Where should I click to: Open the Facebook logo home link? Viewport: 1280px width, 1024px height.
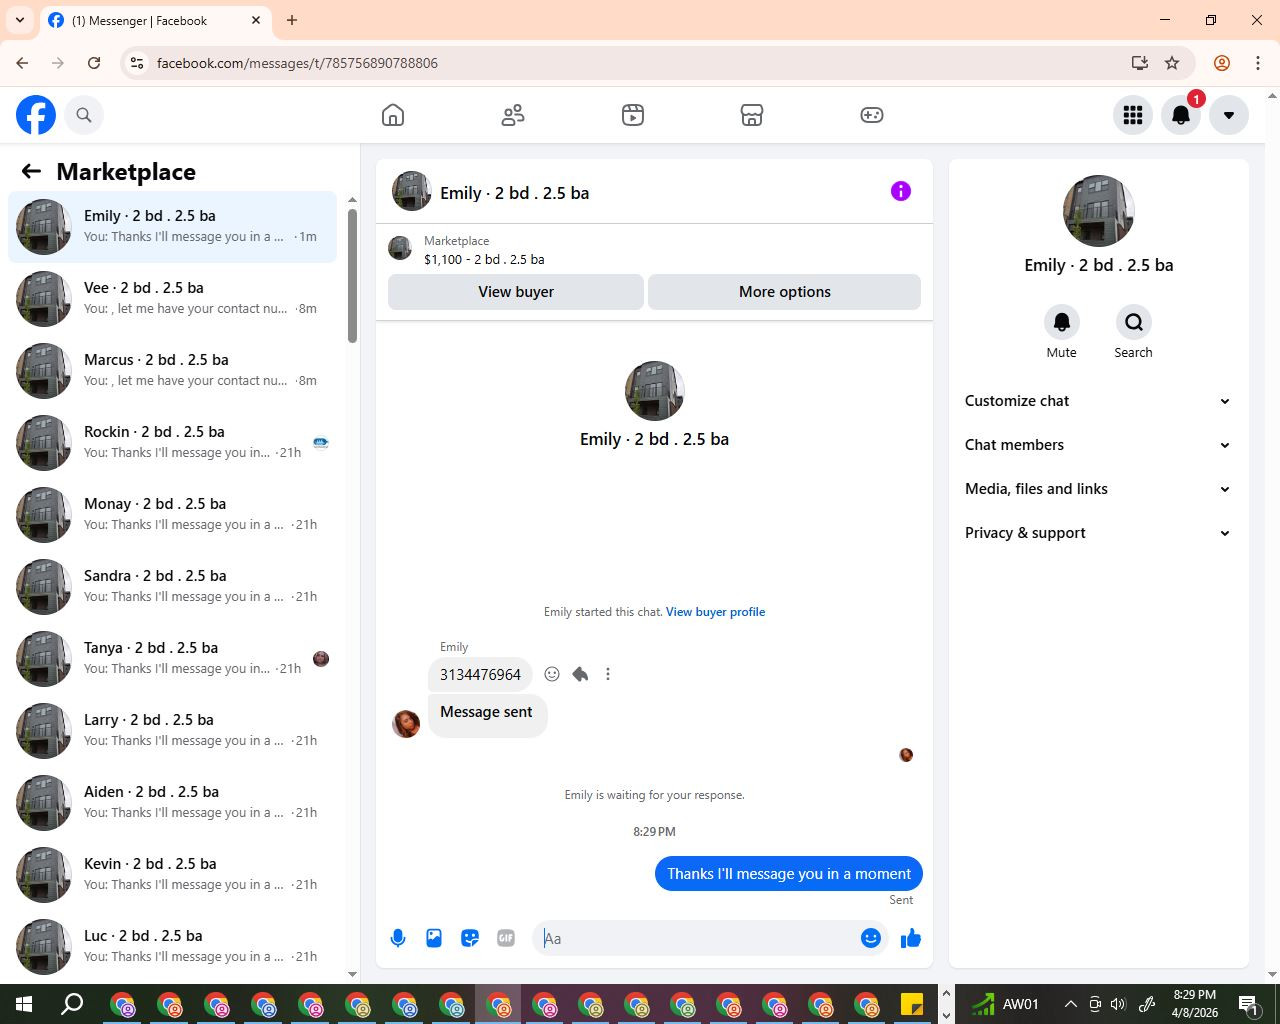point(36,115)
